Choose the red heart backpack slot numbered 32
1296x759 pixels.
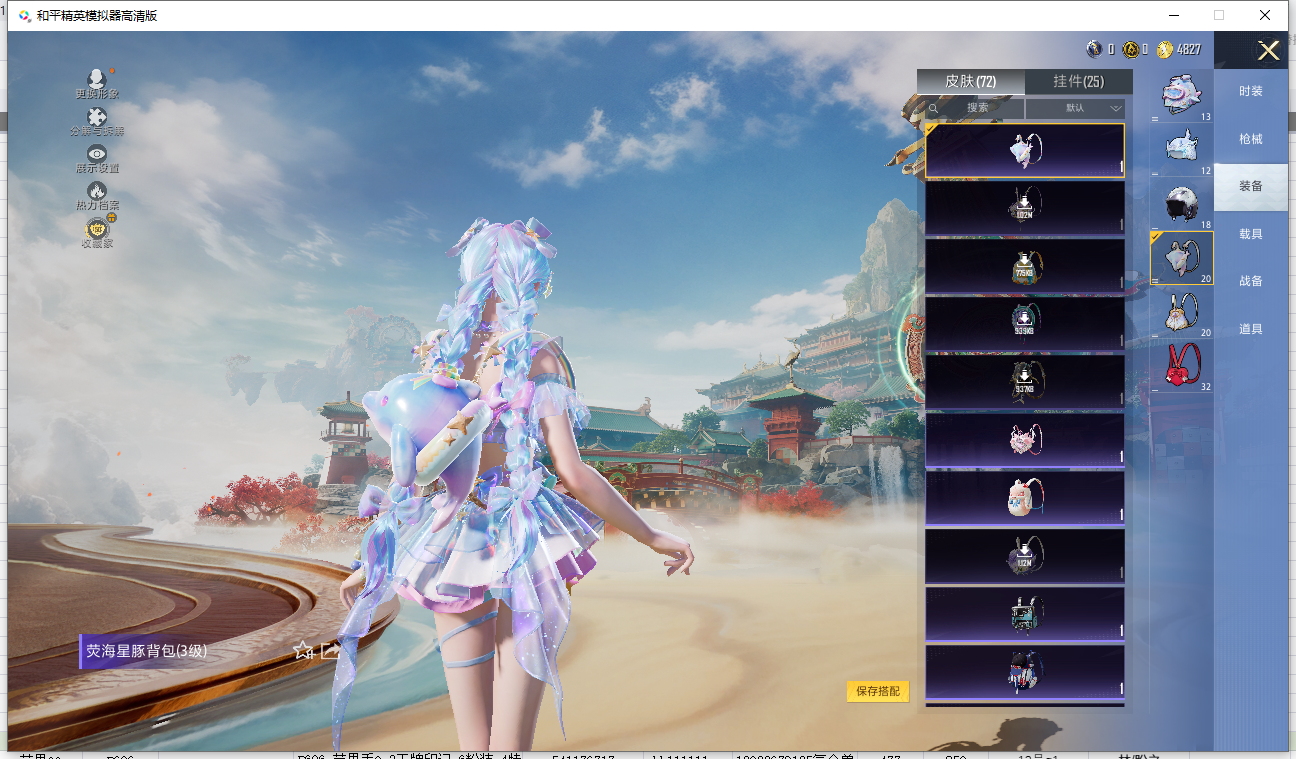coord(1182,366)
